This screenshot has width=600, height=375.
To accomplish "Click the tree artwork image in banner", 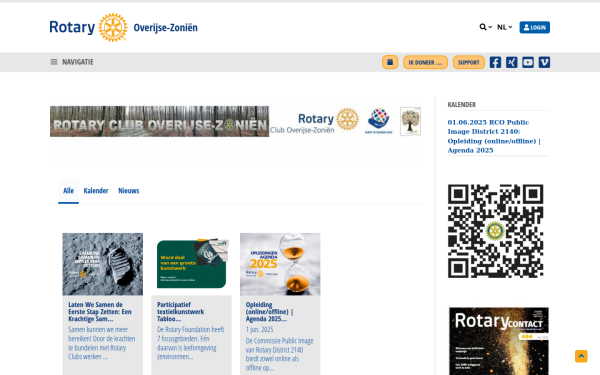I will (411, 121).
